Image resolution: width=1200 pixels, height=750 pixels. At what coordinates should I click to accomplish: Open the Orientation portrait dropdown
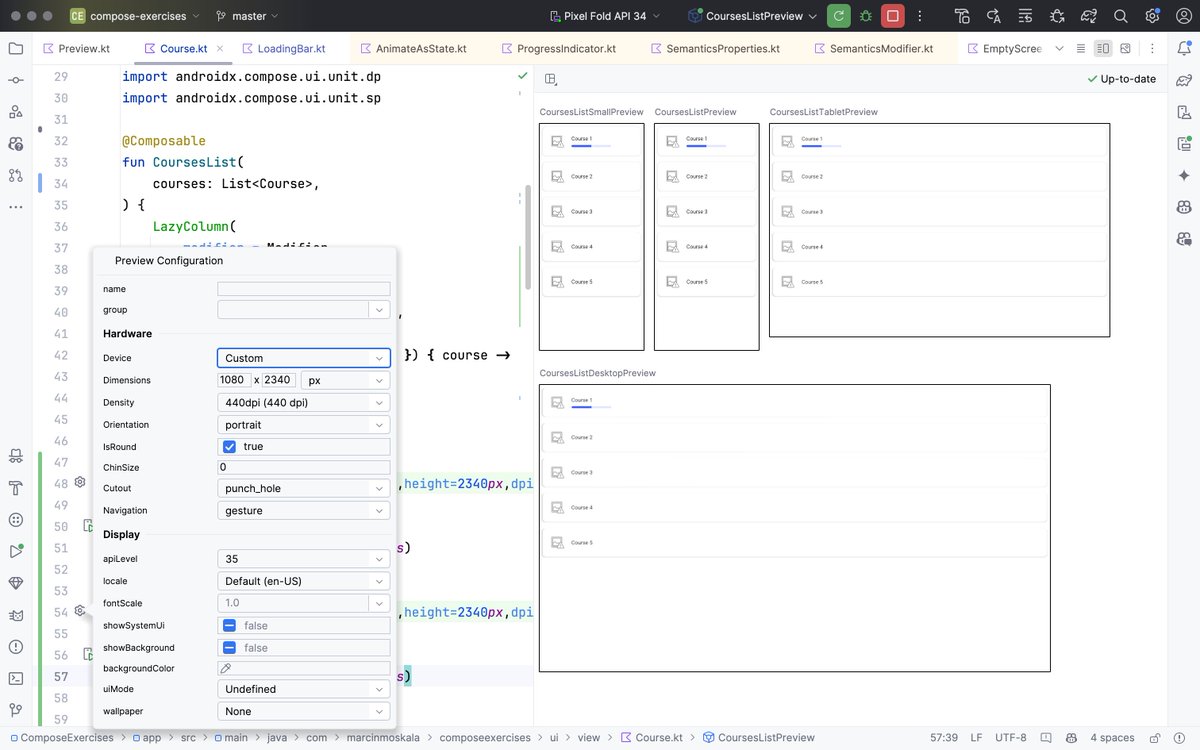click(303, 425)
